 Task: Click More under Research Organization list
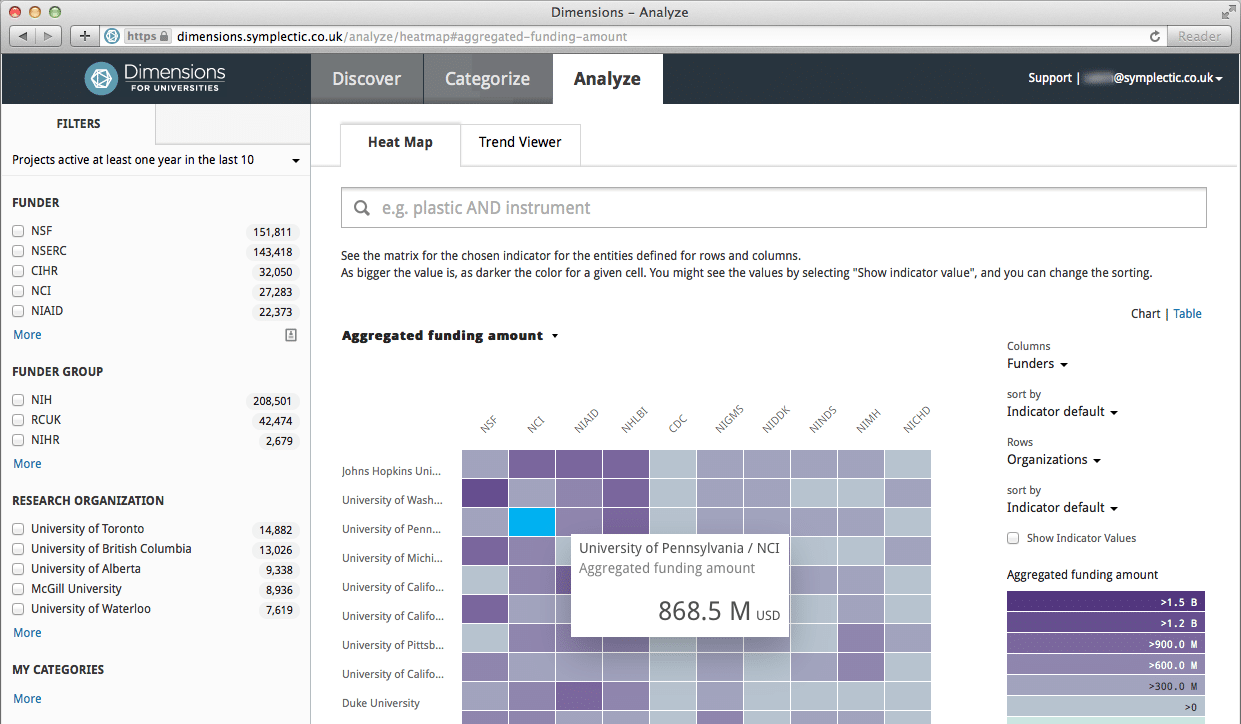[27, 633]
